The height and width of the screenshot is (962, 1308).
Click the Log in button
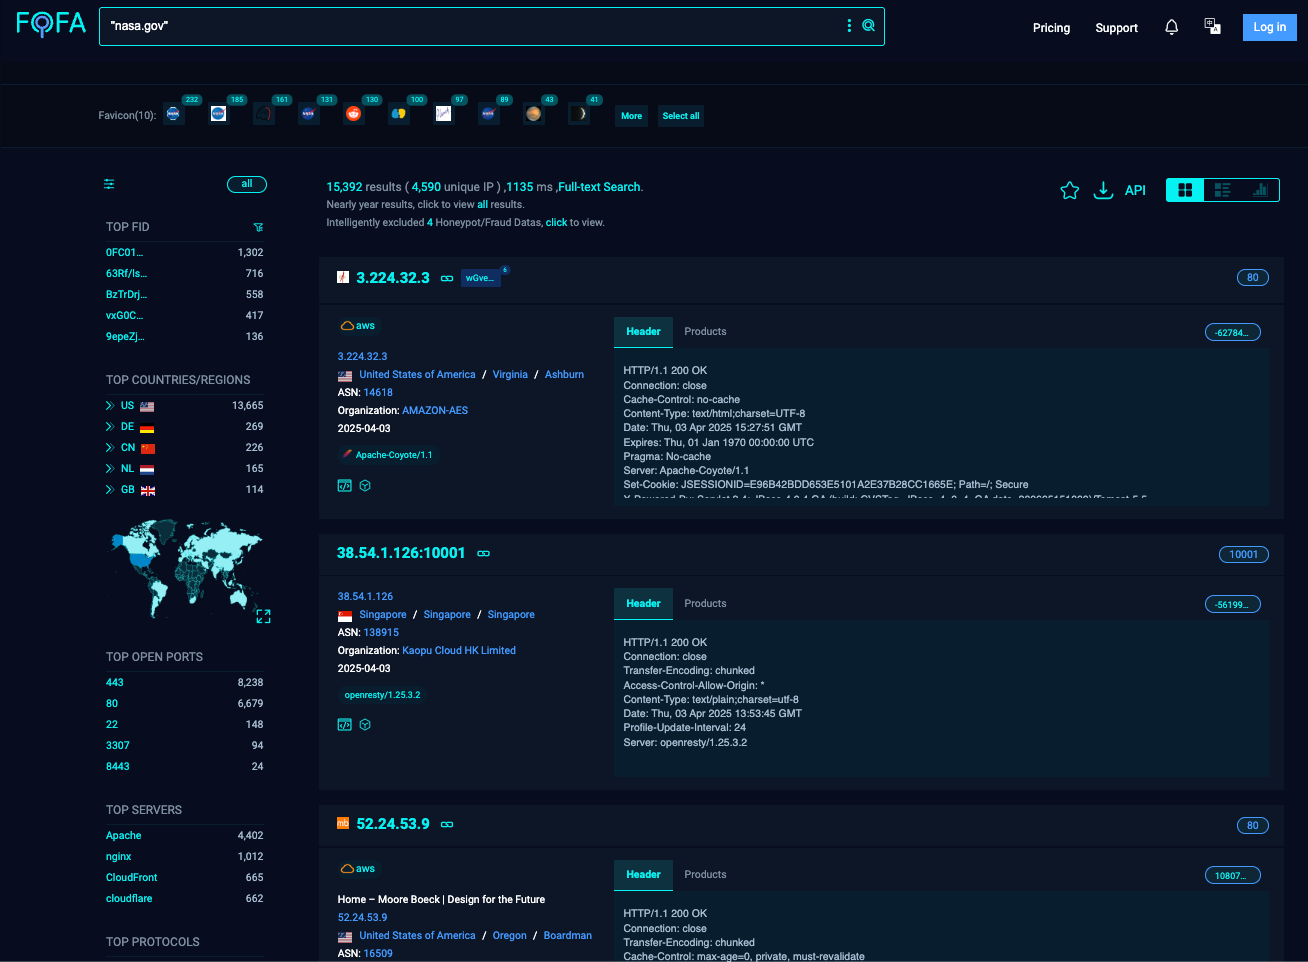(1269, 27)
